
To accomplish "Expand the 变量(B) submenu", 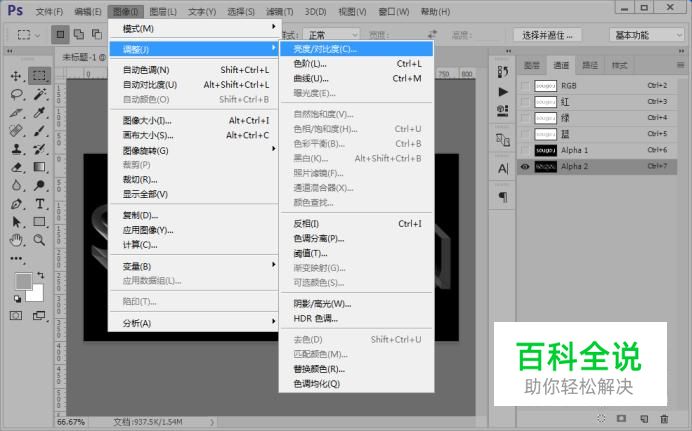I will tap(194, 266).
